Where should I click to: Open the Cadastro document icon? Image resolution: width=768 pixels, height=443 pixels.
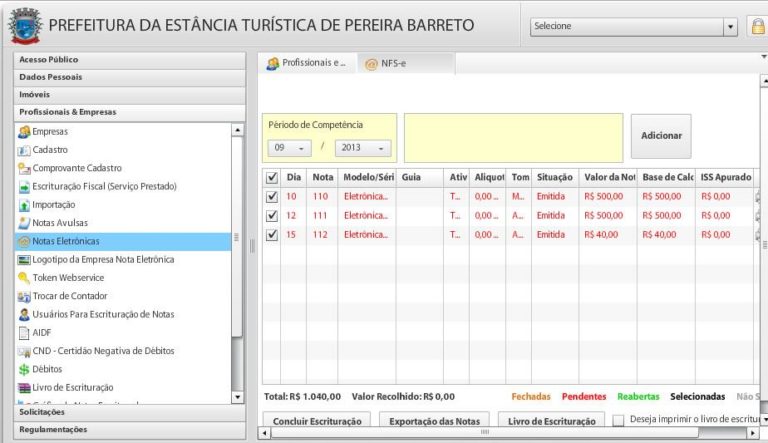pyautogui.click(x=24, y=149)
